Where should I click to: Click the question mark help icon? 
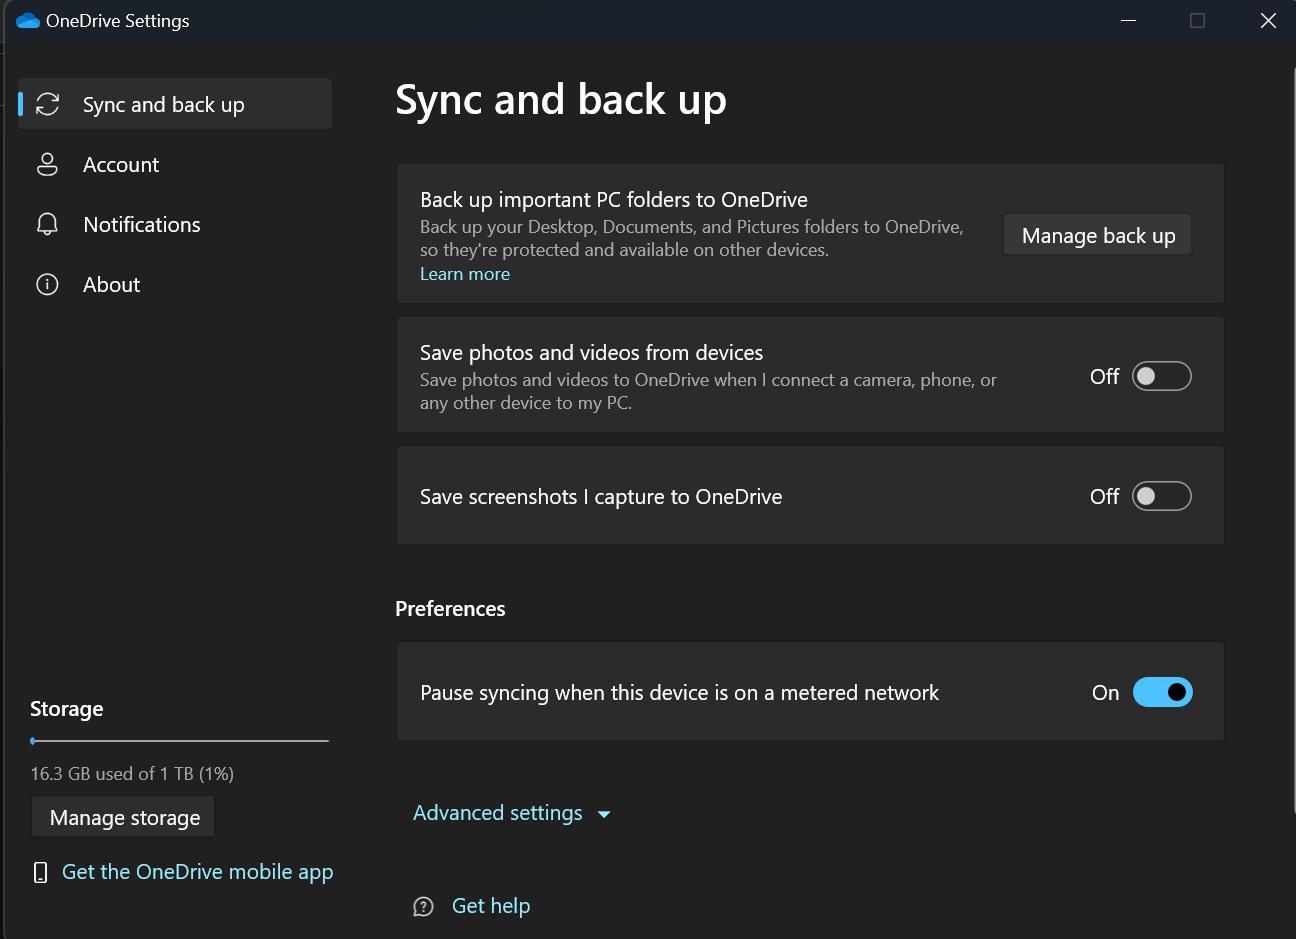click(x=423, y=906)
